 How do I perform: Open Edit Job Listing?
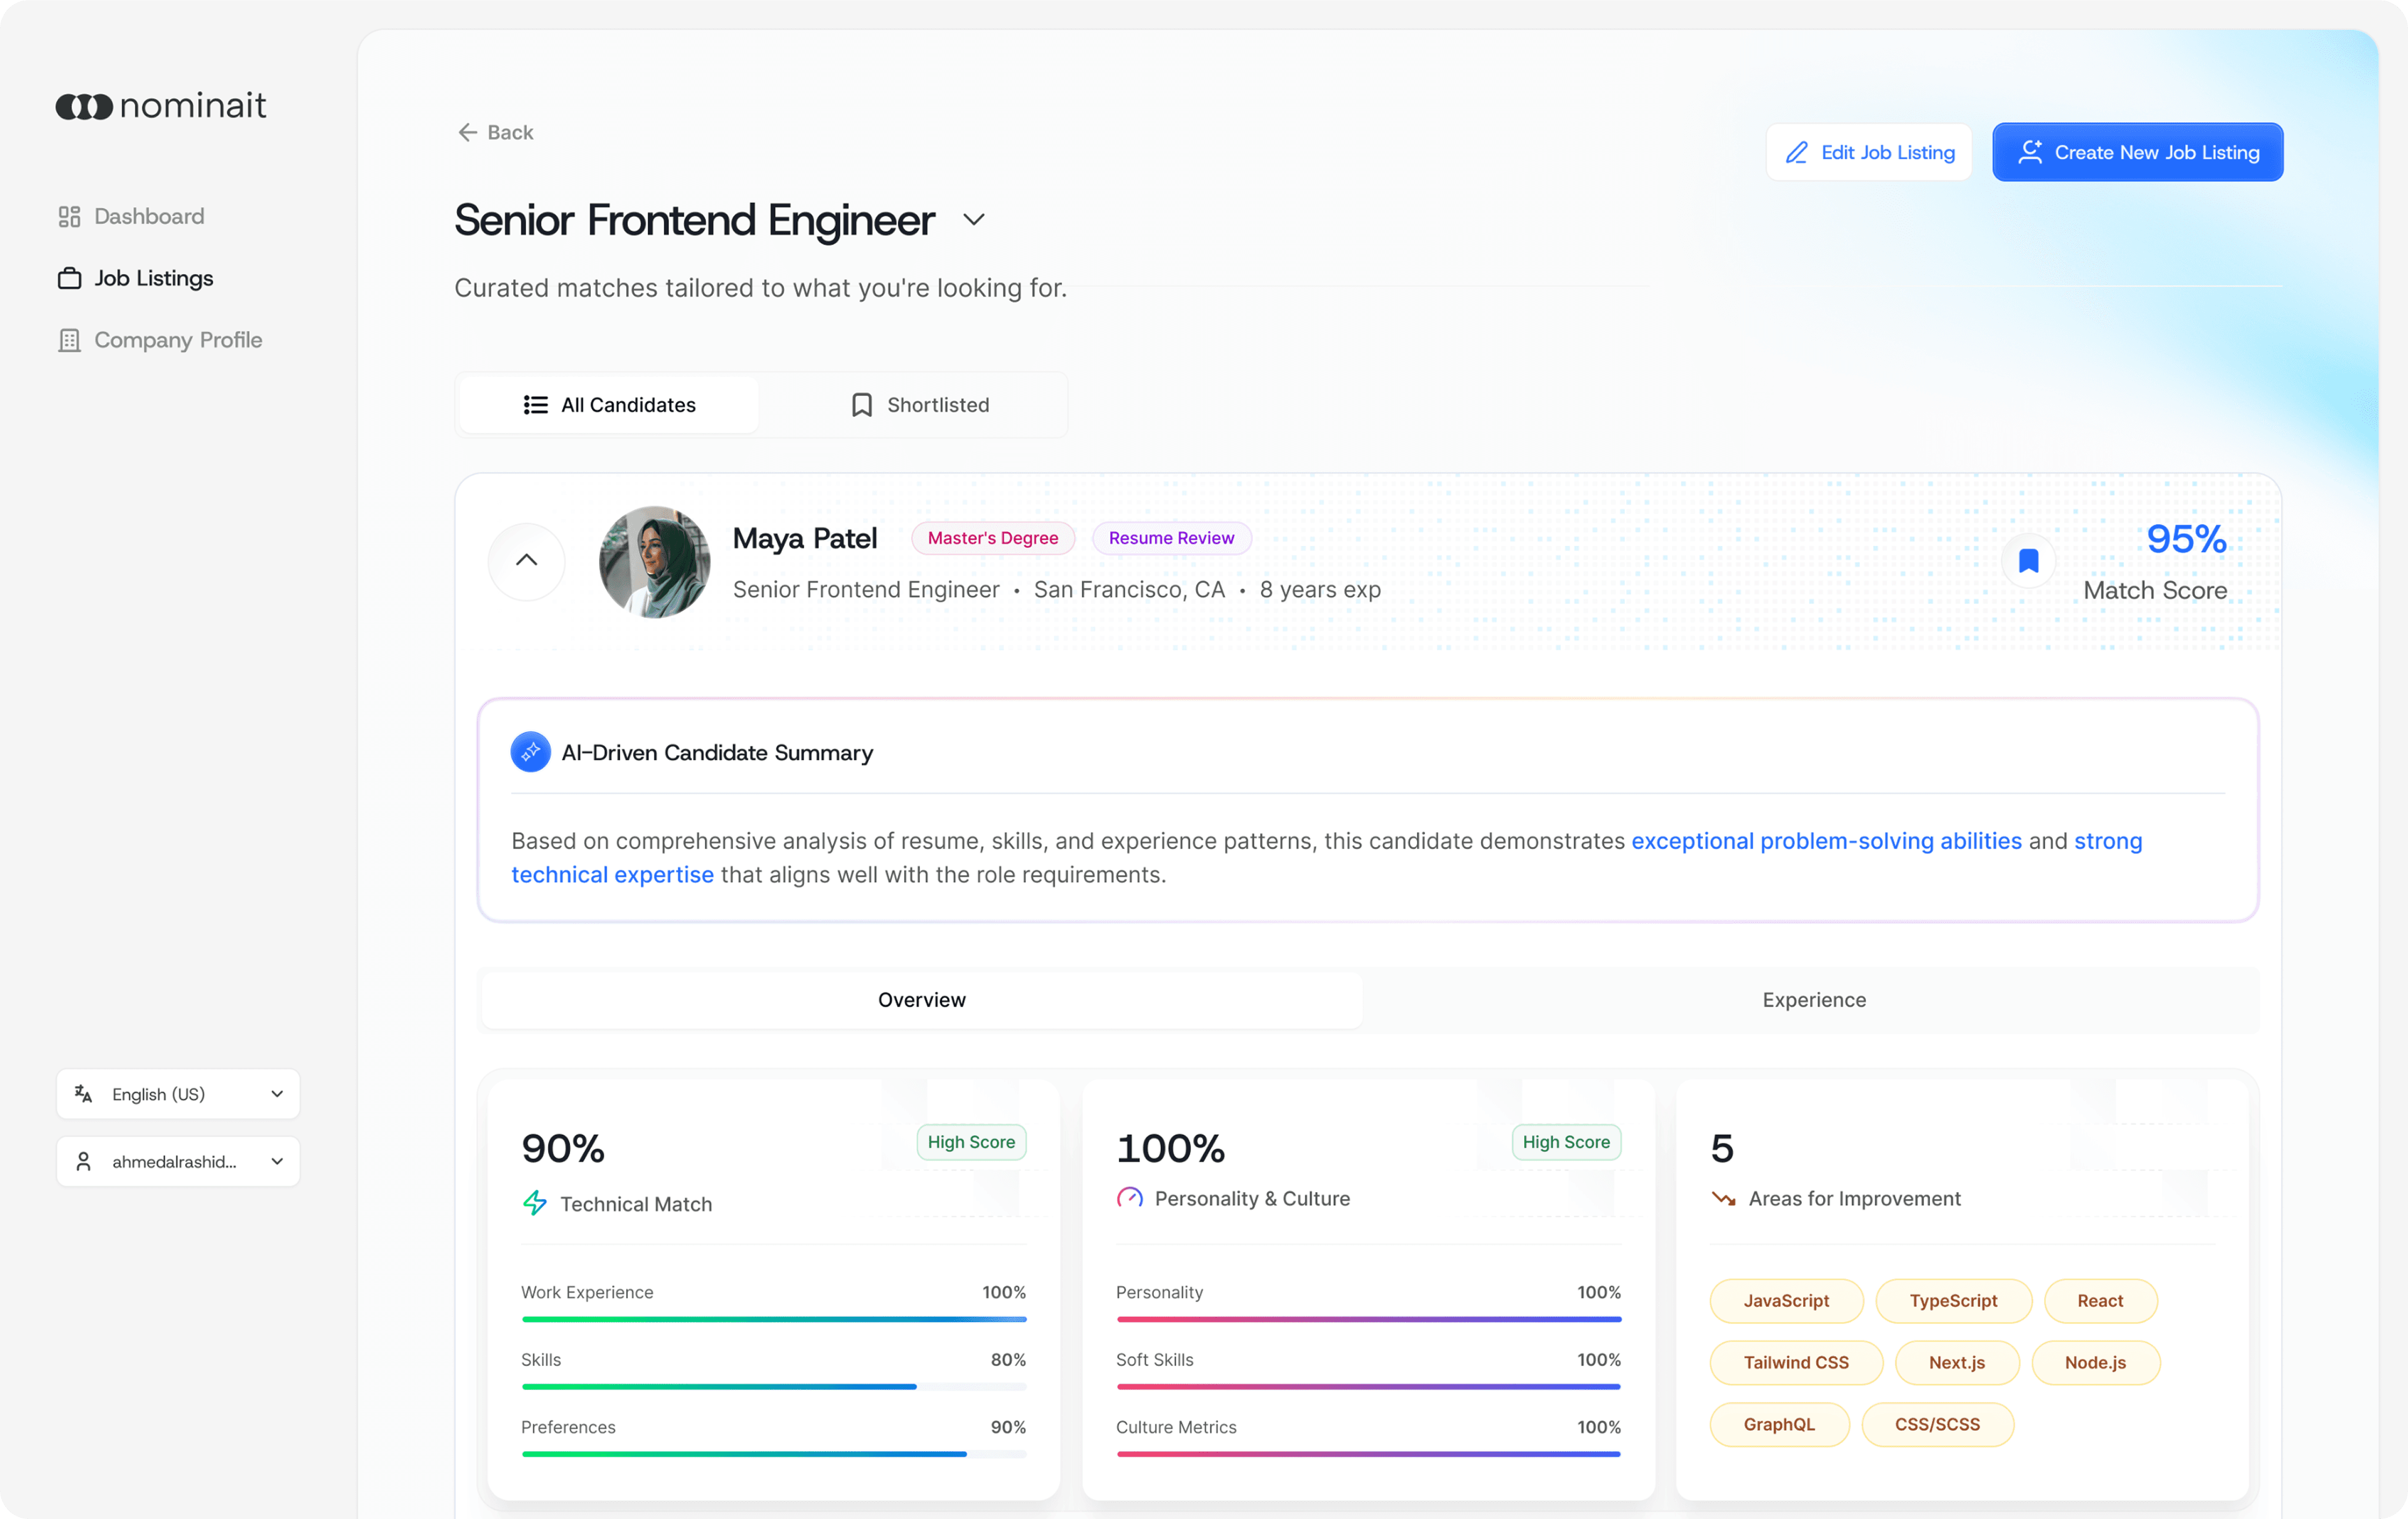click(x=1868, y=152)
